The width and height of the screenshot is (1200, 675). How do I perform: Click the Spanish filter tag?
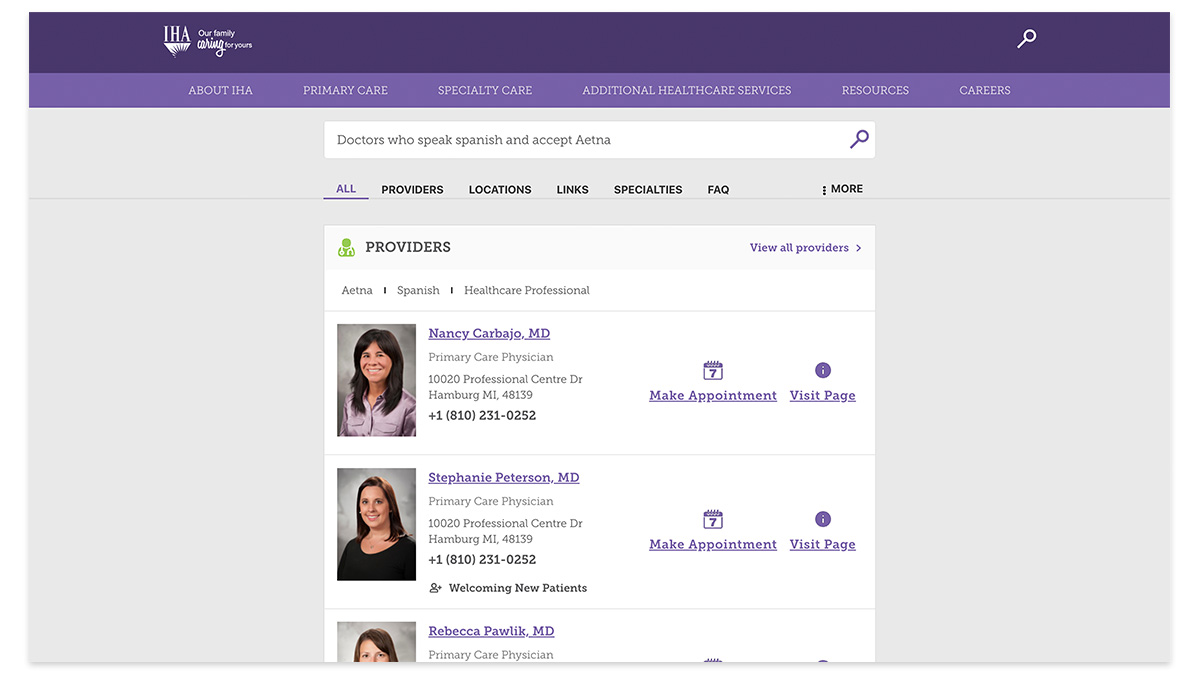[418, 291]
